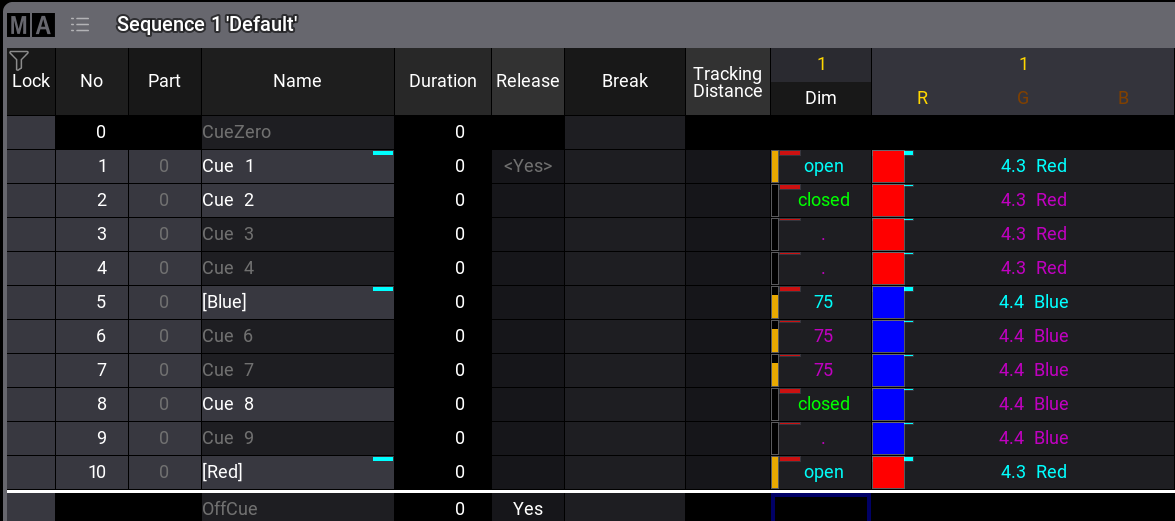Click the 'closed' Dim value of Cue 8
The image size is (1175, 521).
click(824, 404)
